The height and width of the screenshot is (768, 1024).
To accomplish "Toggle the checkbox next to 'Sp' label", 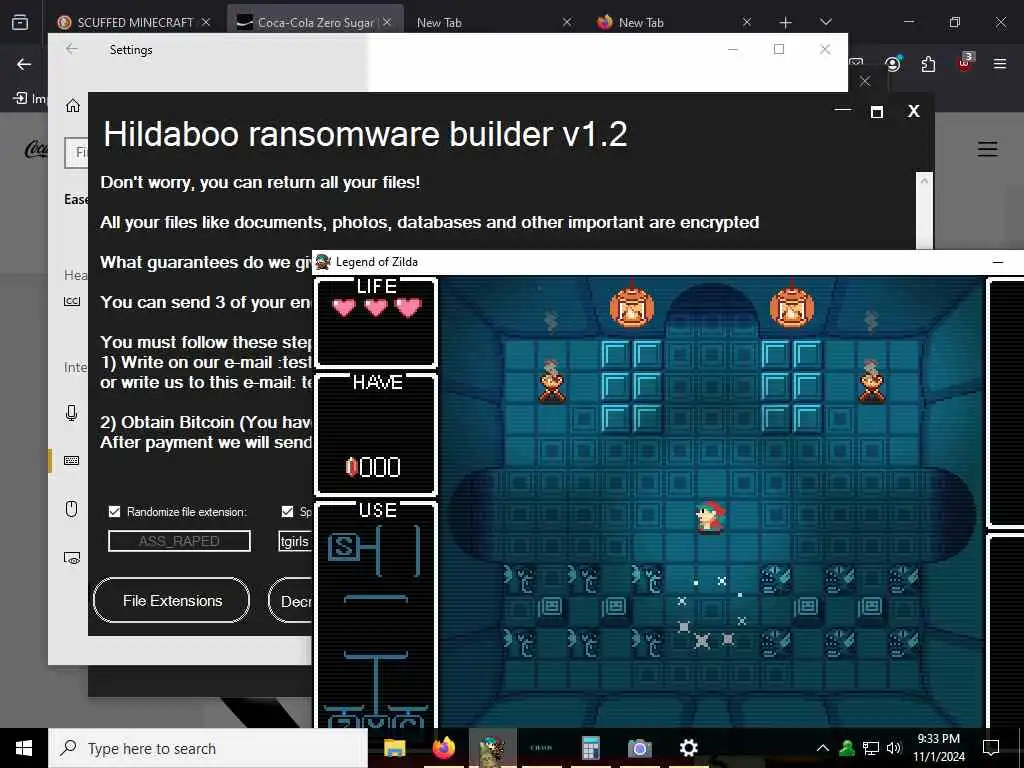I will click(287, 511).
